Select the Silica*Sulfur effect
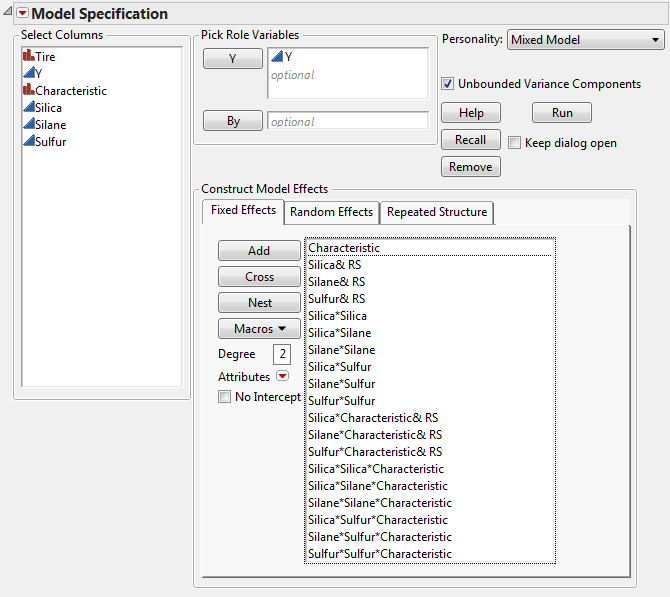 430,367
